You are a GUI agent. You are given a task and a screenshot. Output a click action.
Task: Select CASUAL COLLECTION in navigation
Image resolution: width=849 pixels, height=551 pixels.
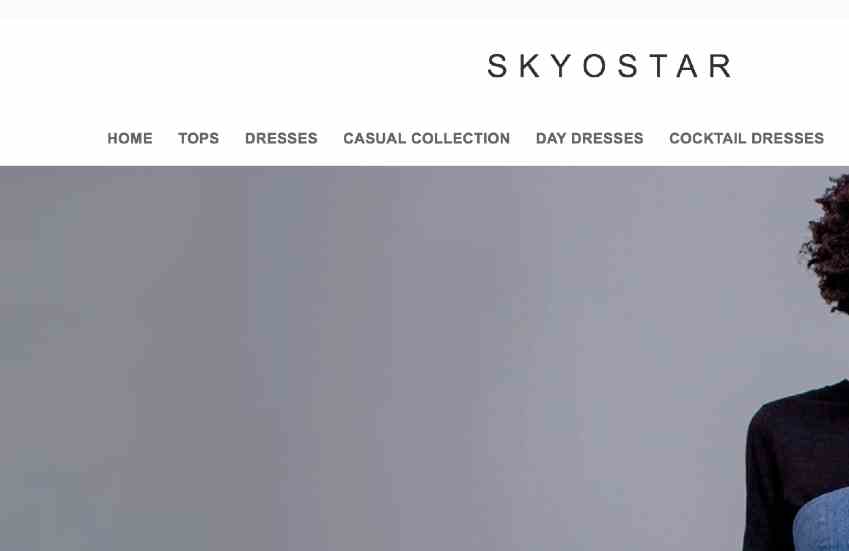pos(427,139)
